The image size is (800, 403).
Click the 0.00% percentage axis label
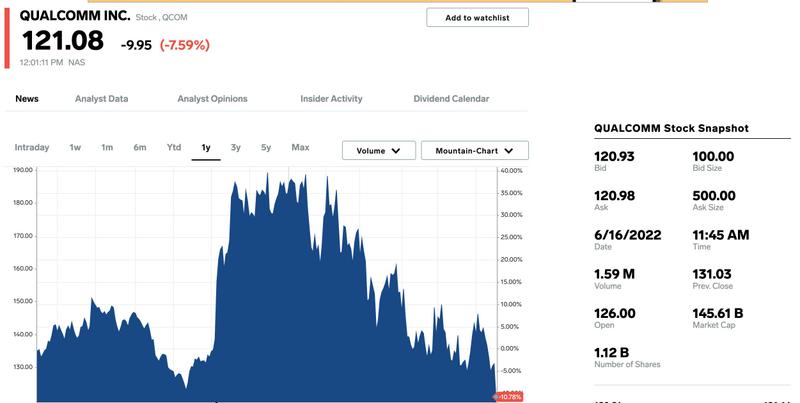[510, 349]
